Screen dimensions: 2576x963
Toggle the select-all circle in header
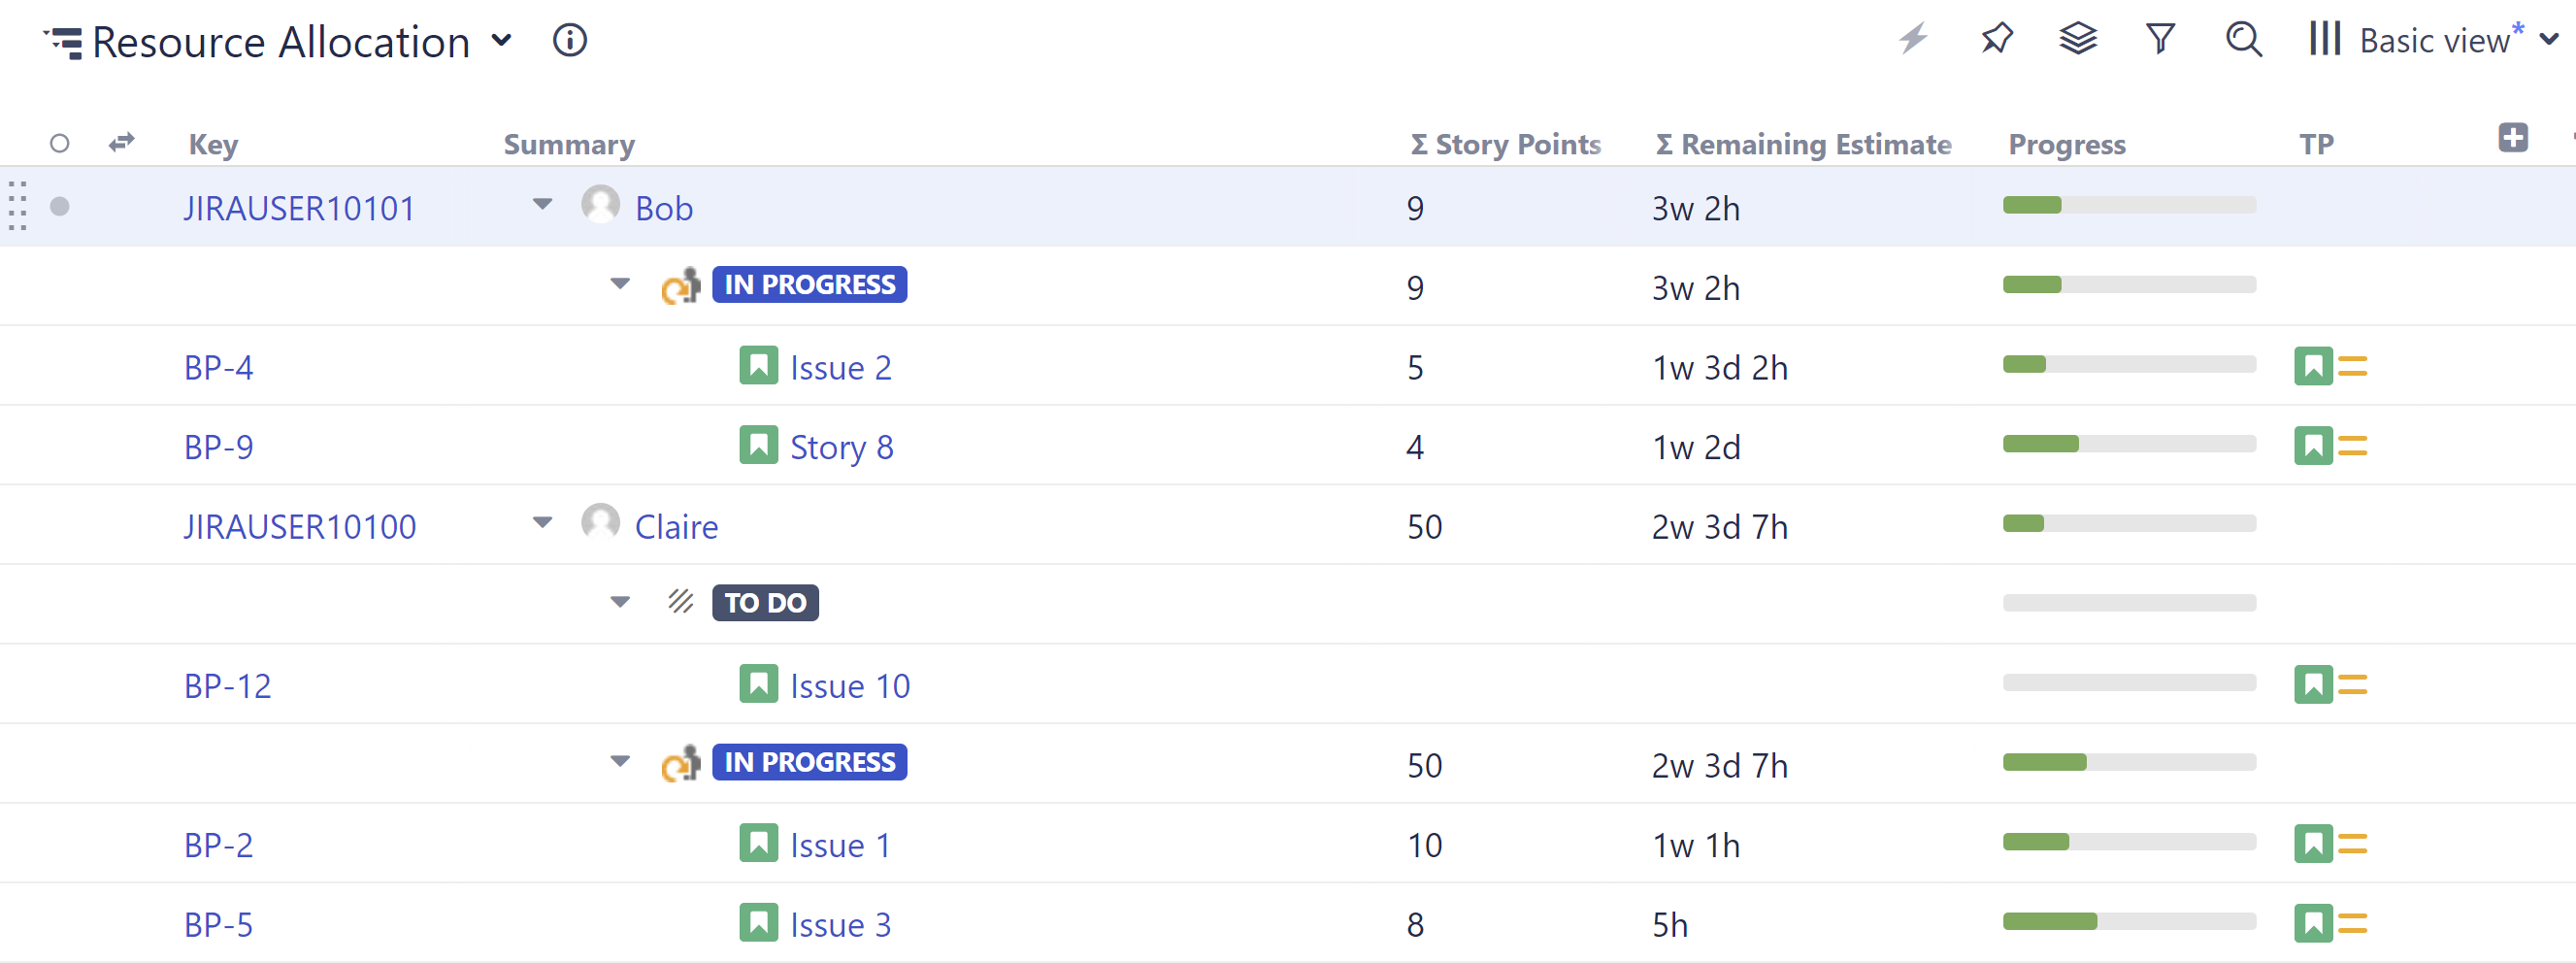pos(60,144)
